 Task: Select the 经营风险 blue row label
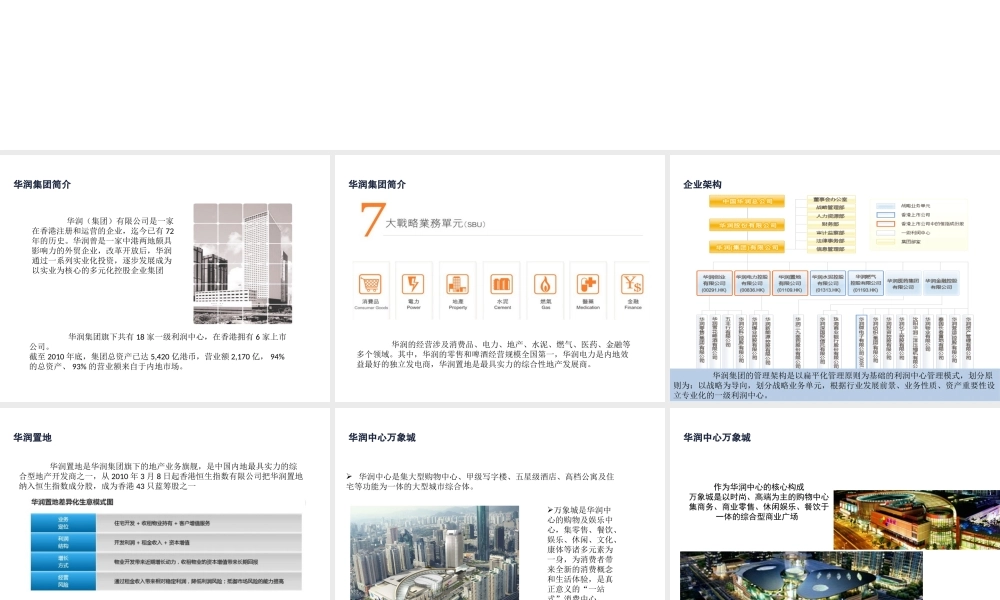pos(63,579)
